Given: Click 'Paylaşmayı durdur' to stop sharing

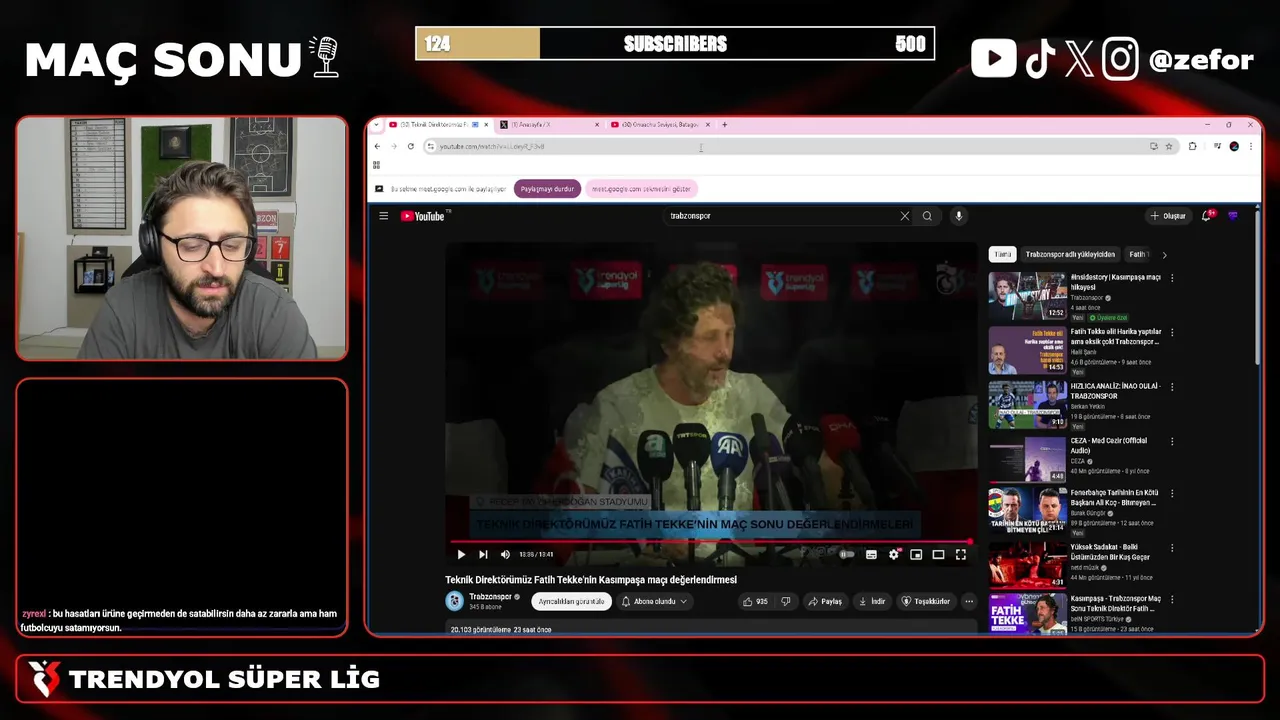Looking at the screenshot, I should point(547,188).
